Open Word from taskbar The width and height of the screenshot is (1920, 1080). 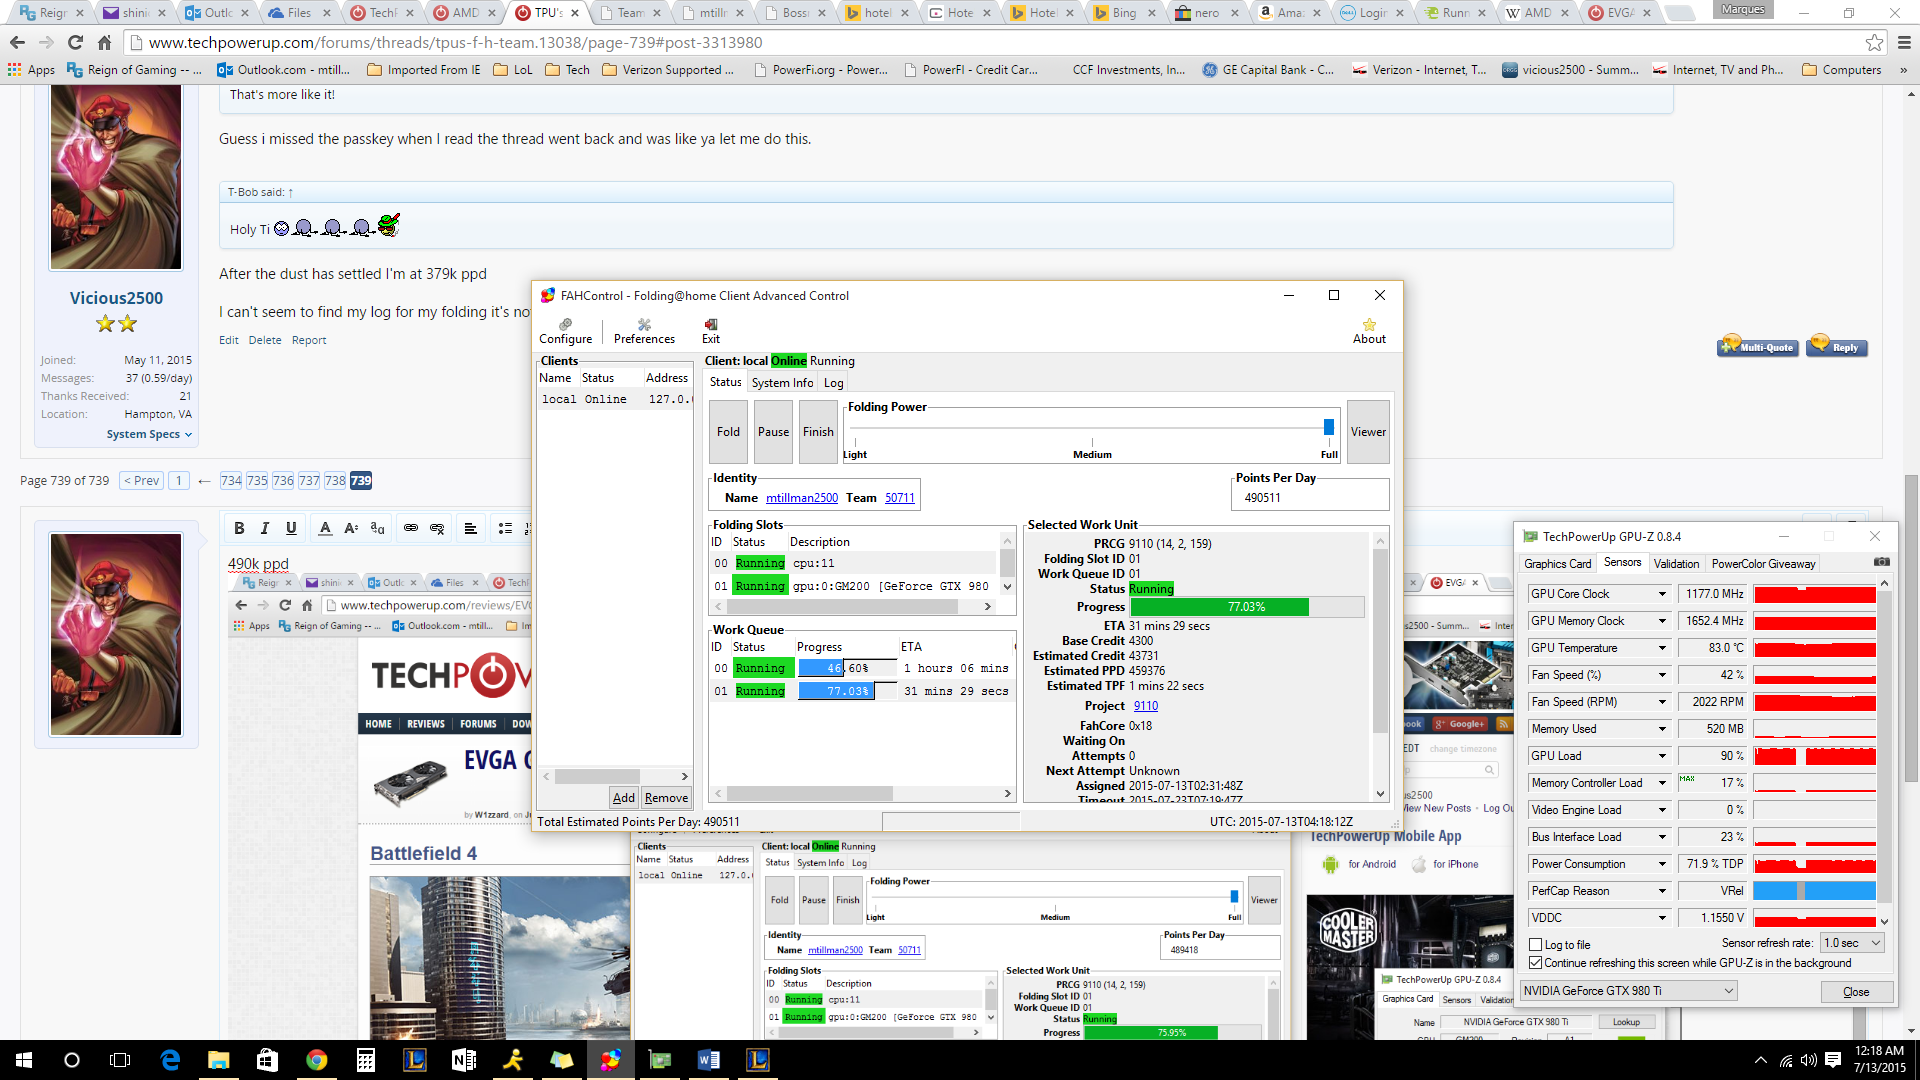708,1060
